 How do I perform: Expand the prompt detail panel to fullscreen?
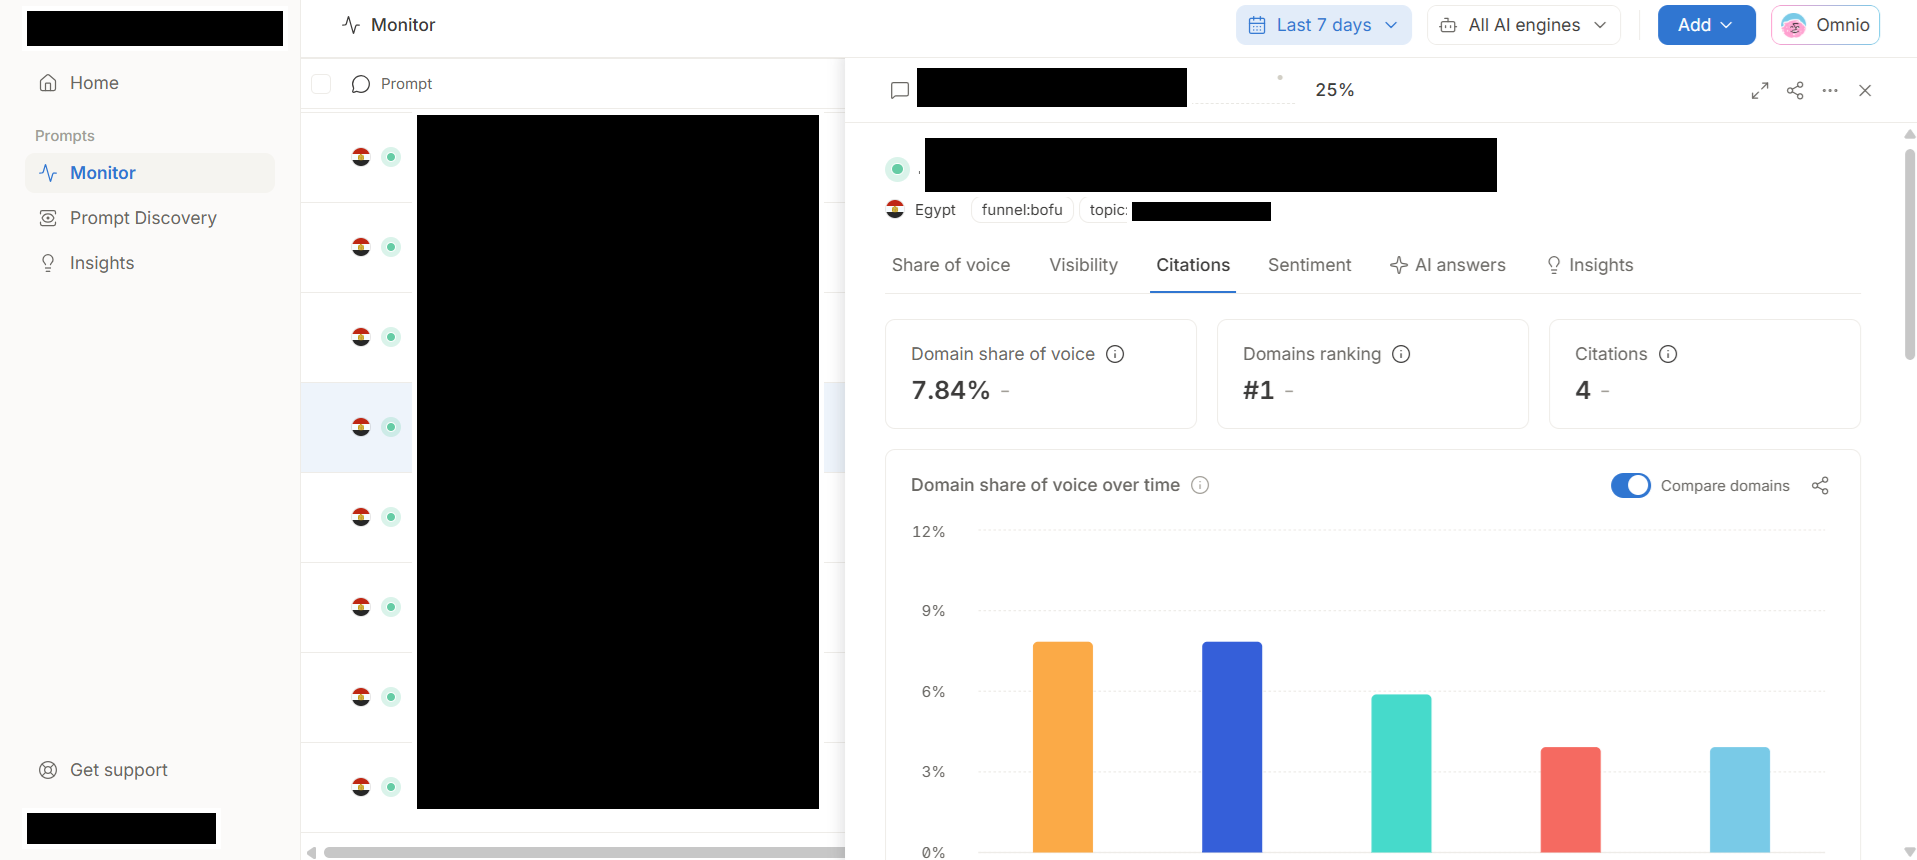(1760, 91)
